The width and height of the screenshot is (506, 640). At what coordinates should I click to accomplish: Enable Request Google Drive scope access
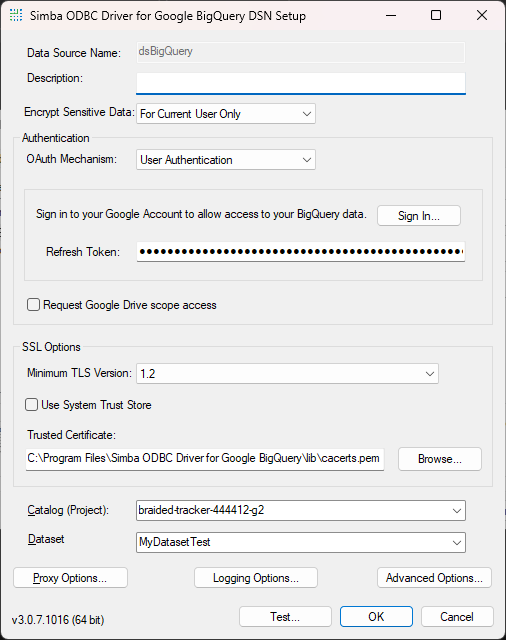pyautogui.click(x=33, y=304)
